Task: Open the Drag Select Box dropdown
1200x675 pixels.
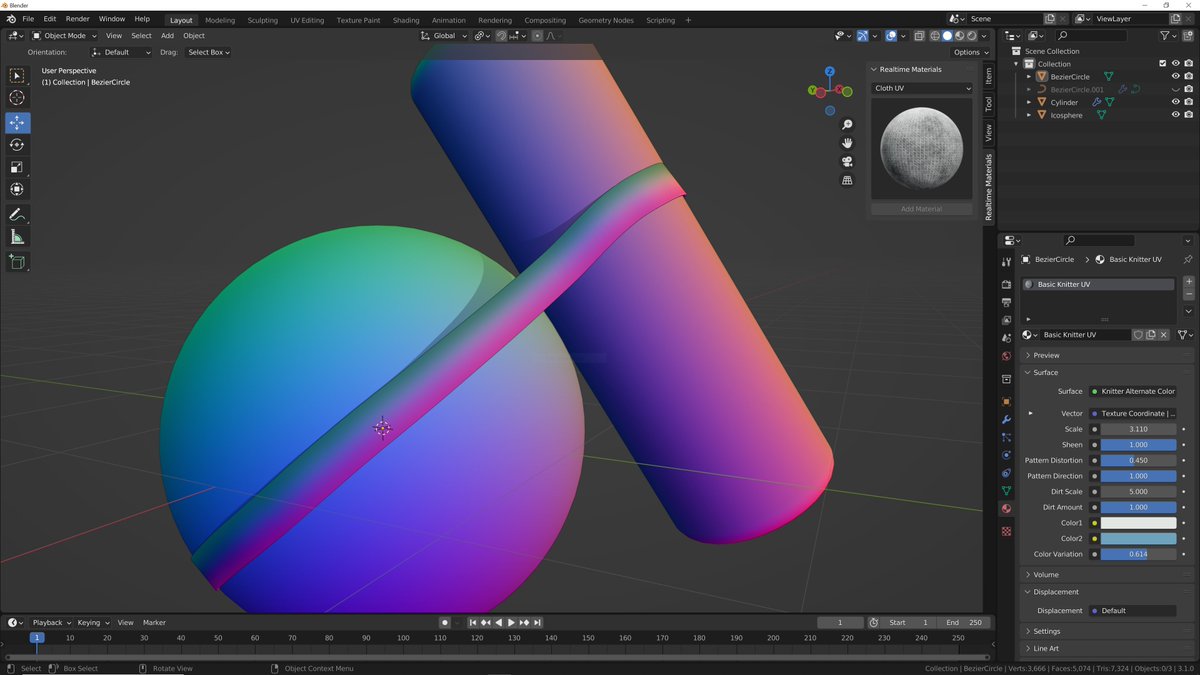Action: [x=208, y=52]
